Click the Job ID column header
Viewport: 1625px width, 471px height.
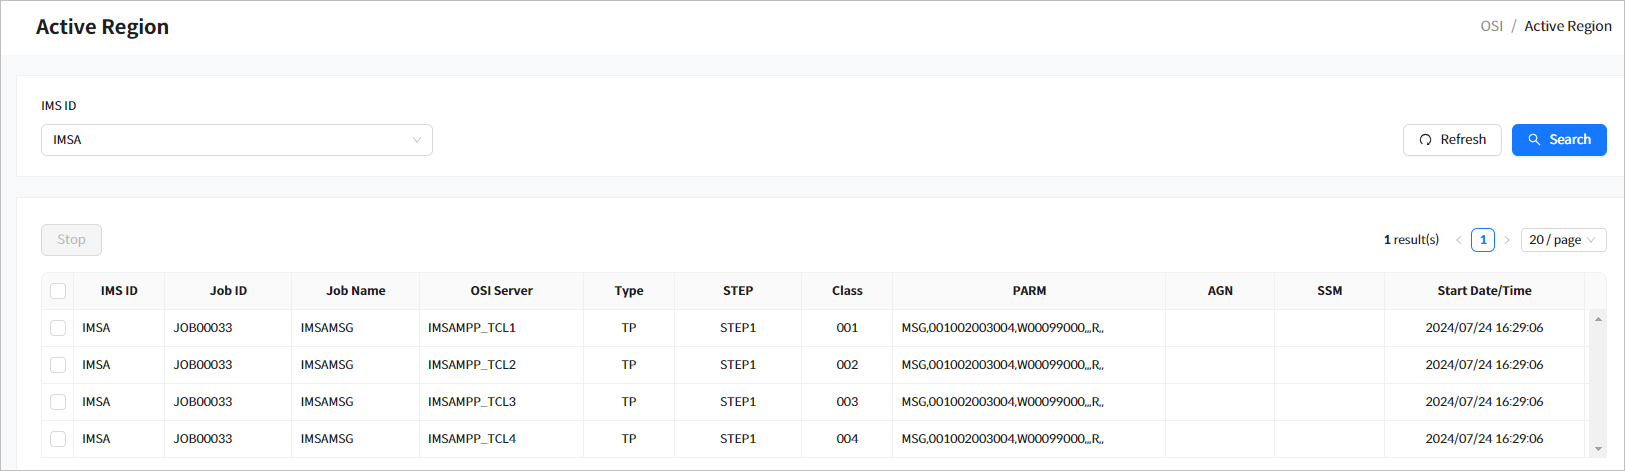pos(228,291)
